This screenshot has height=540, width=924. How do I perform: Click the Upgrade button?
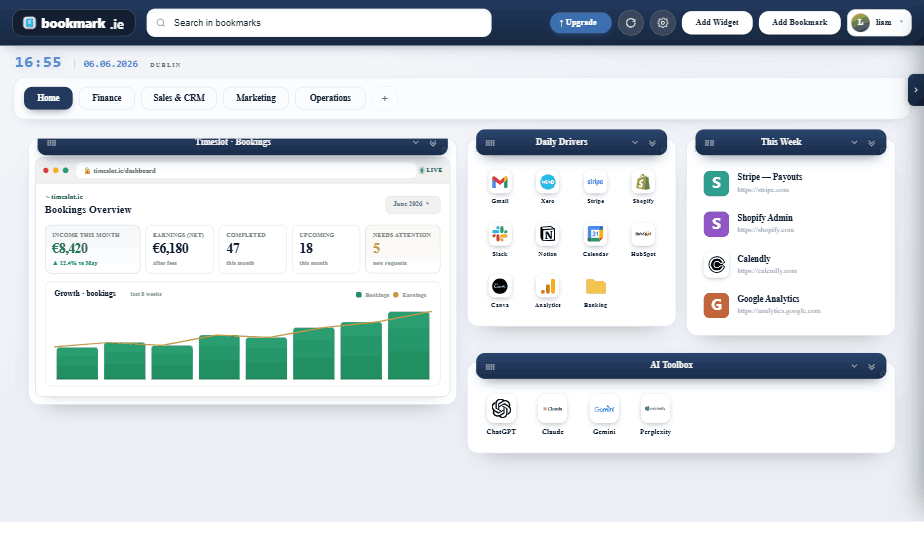(x=580, y=22)
